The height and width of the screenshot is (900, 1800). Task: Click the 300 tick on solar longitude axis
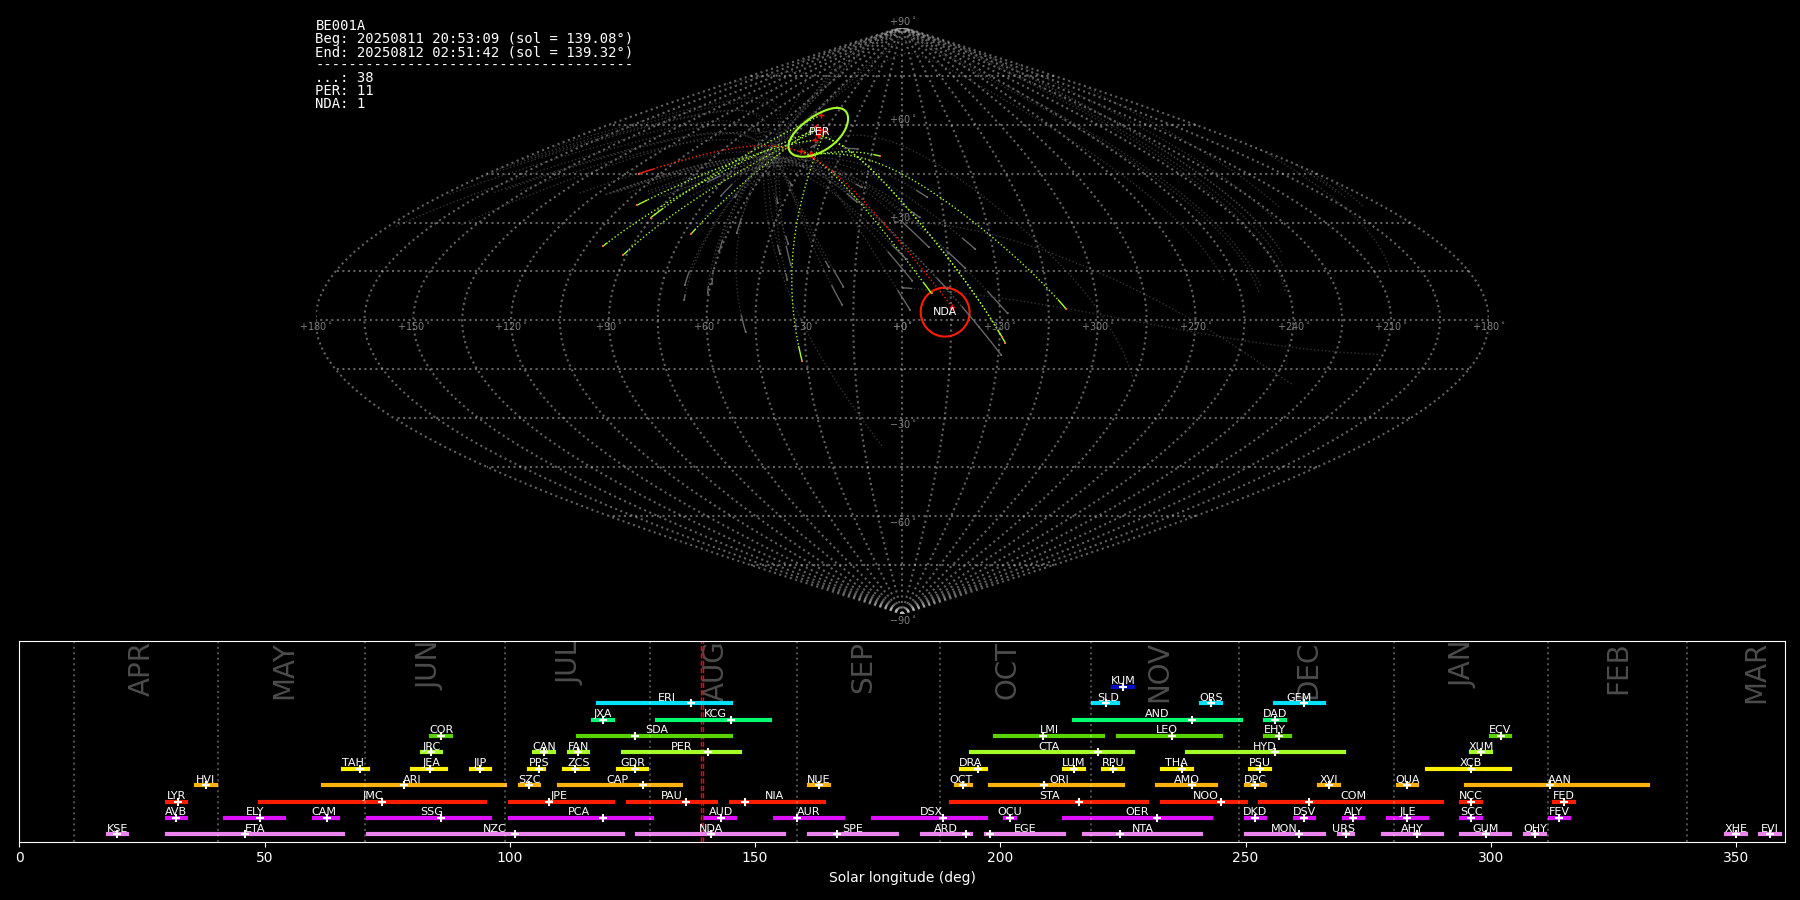tap(1490, 857)
